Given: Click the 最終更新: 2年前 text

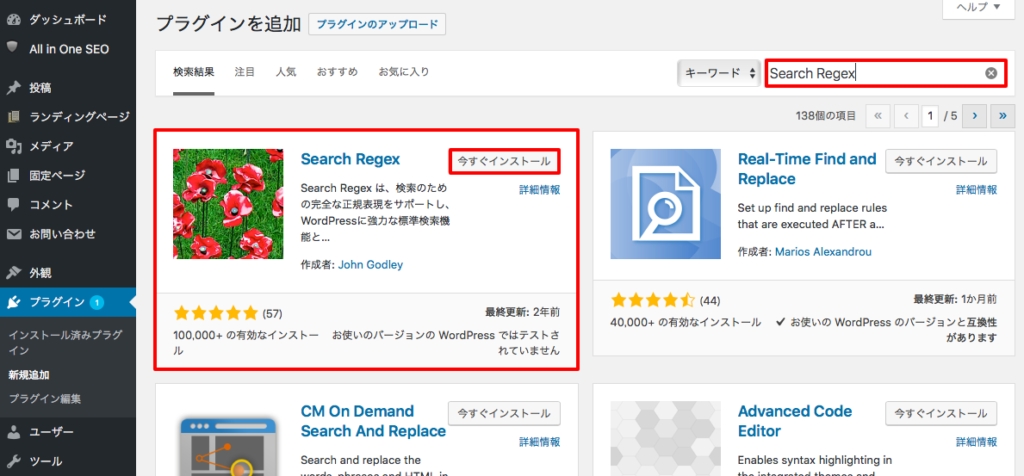Looking at the screenshot, I should pyautogui.click(x=522, y=312).
